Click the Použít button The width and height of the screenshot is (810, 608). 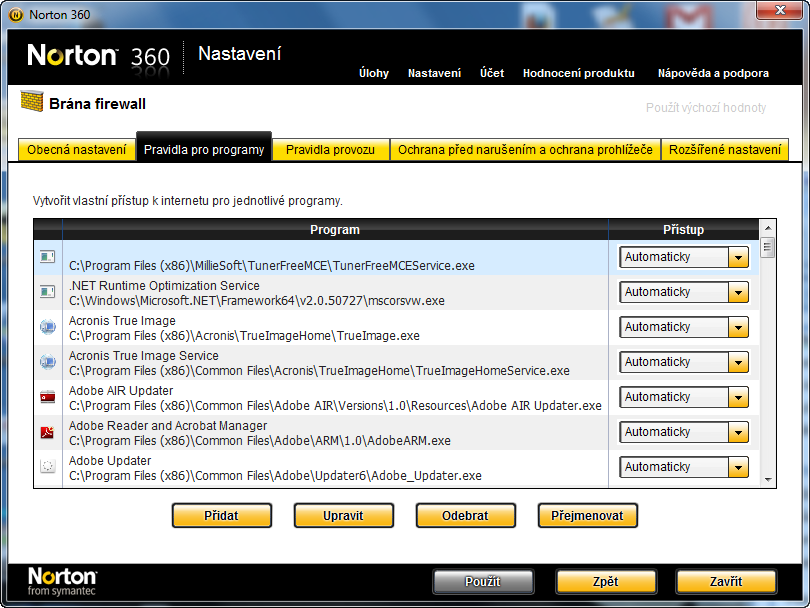(483, 582)
